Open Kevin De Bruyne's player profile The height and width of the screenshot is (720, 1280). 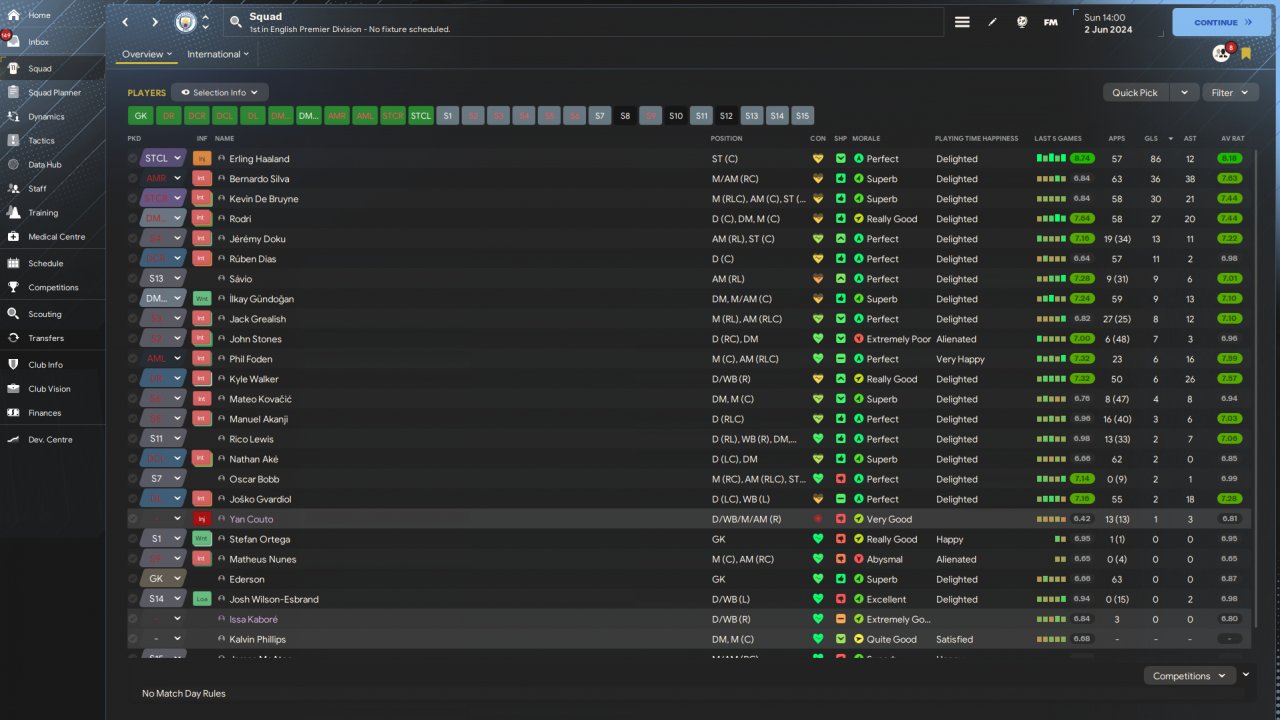tap(264, 198)
